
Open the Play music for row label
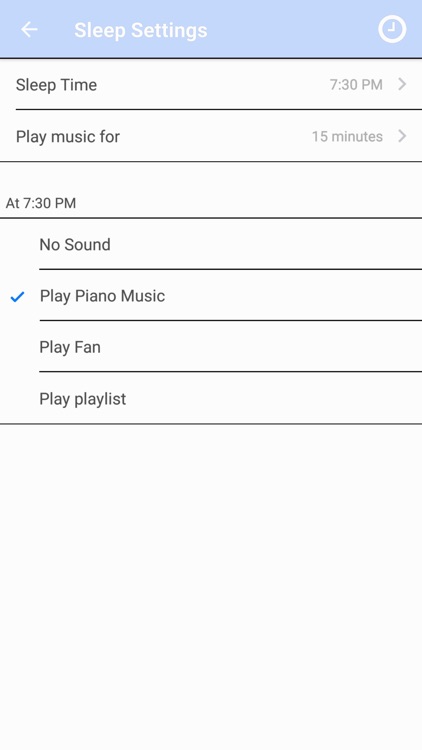click(68, 136)
